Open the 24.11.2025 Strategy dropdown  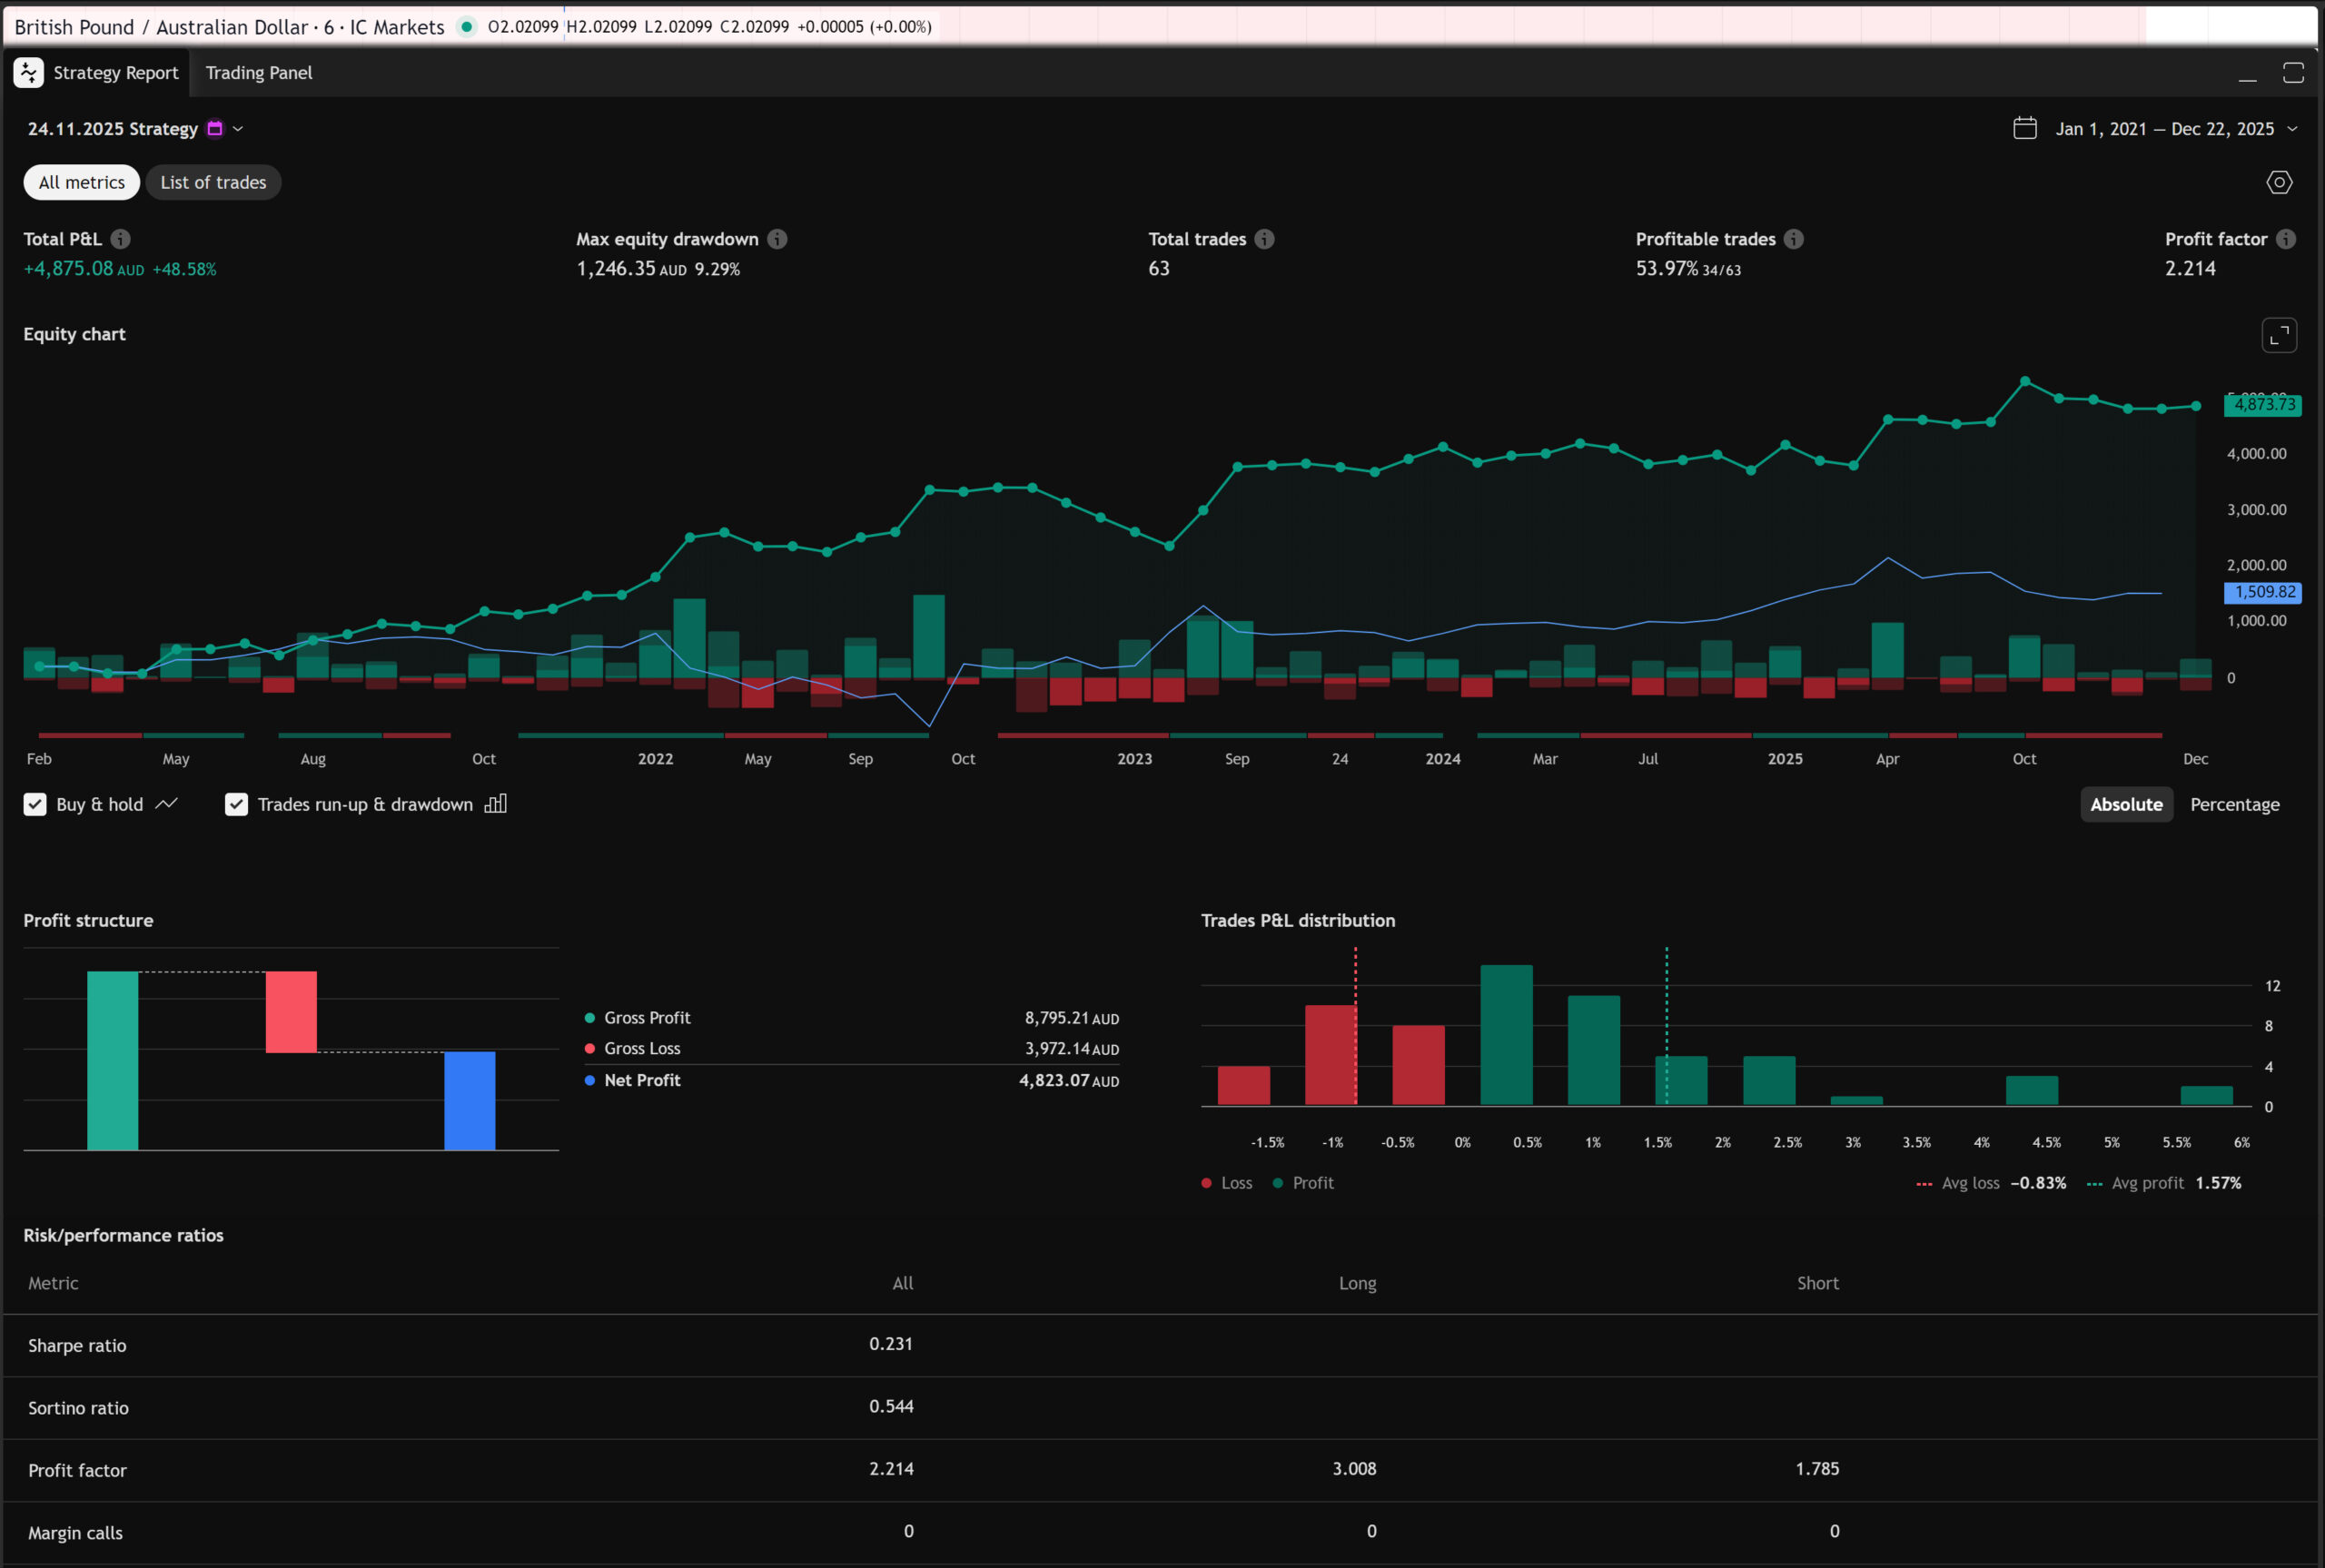point(238,129)
